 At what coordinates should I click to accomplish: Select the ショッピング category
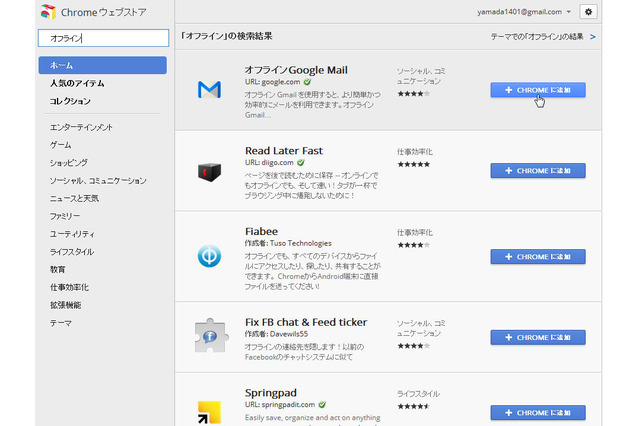point(69,163)
